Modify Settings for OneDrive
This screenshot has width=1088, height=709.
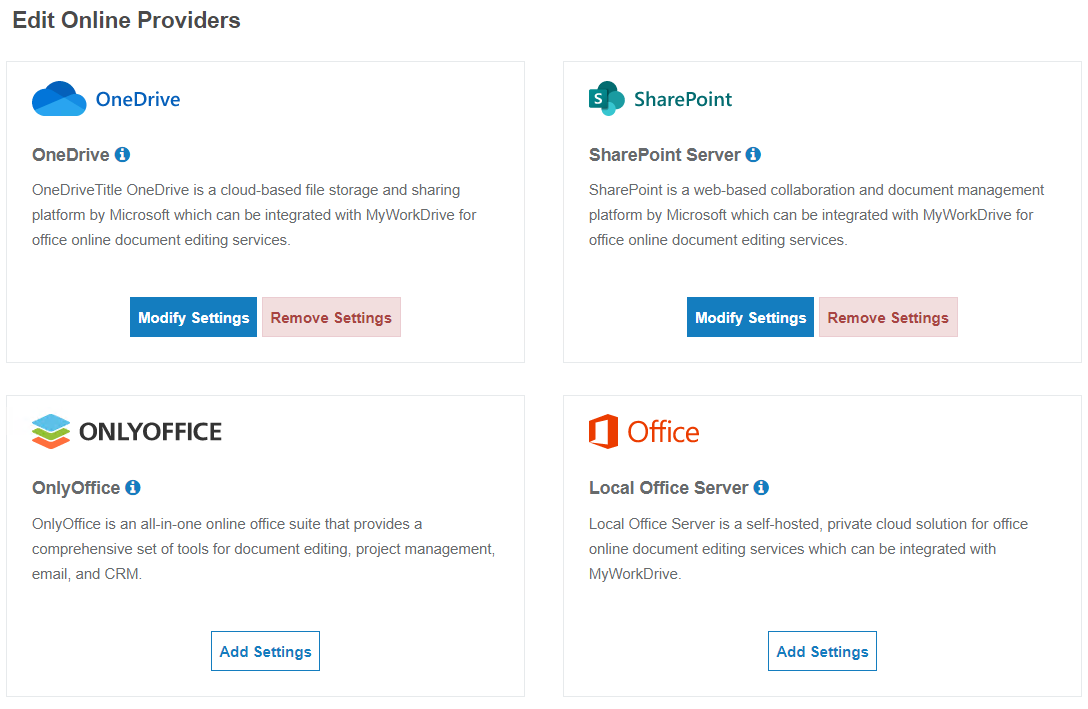(x=193, y=317)
